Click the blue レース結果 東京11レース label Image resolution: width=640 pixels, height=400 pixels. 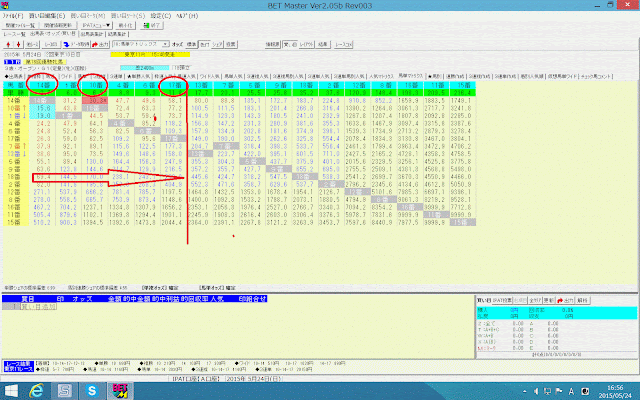pos(19,366)
